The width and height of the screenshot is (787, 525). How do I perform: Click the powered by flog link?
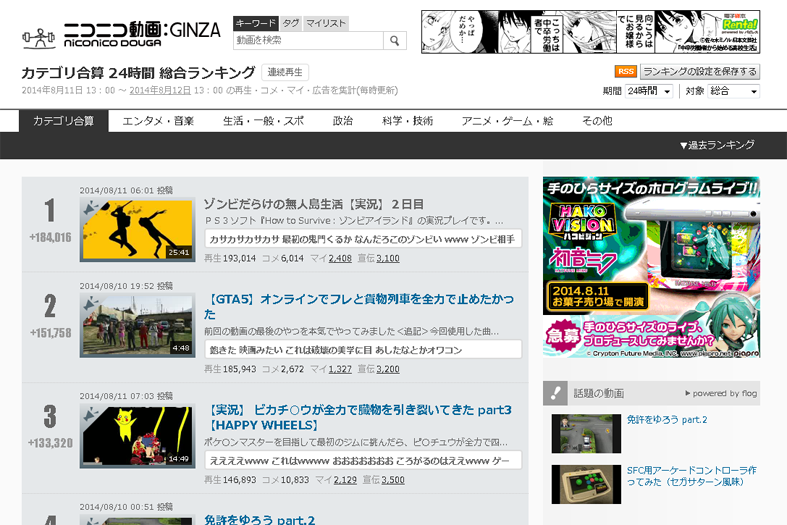[721, 393]
